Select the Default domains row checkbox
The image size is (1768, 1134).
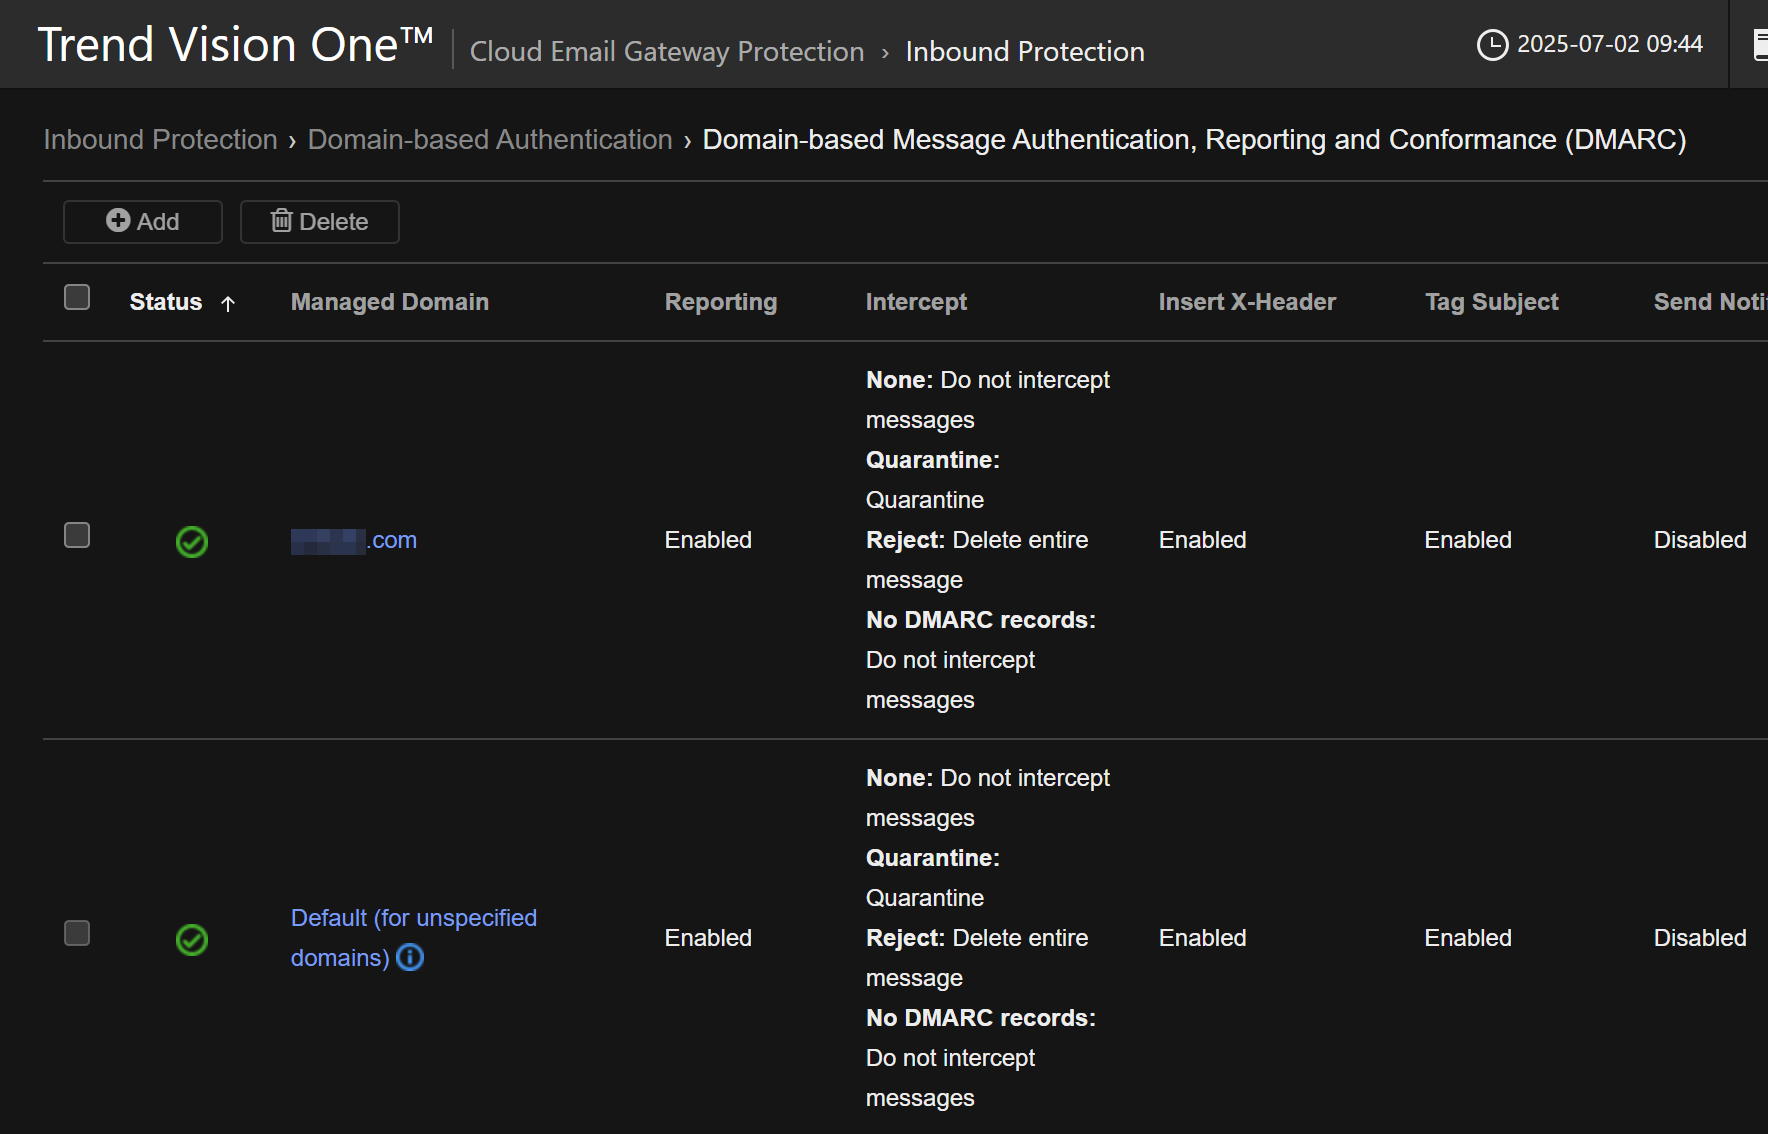pos(77,934)
